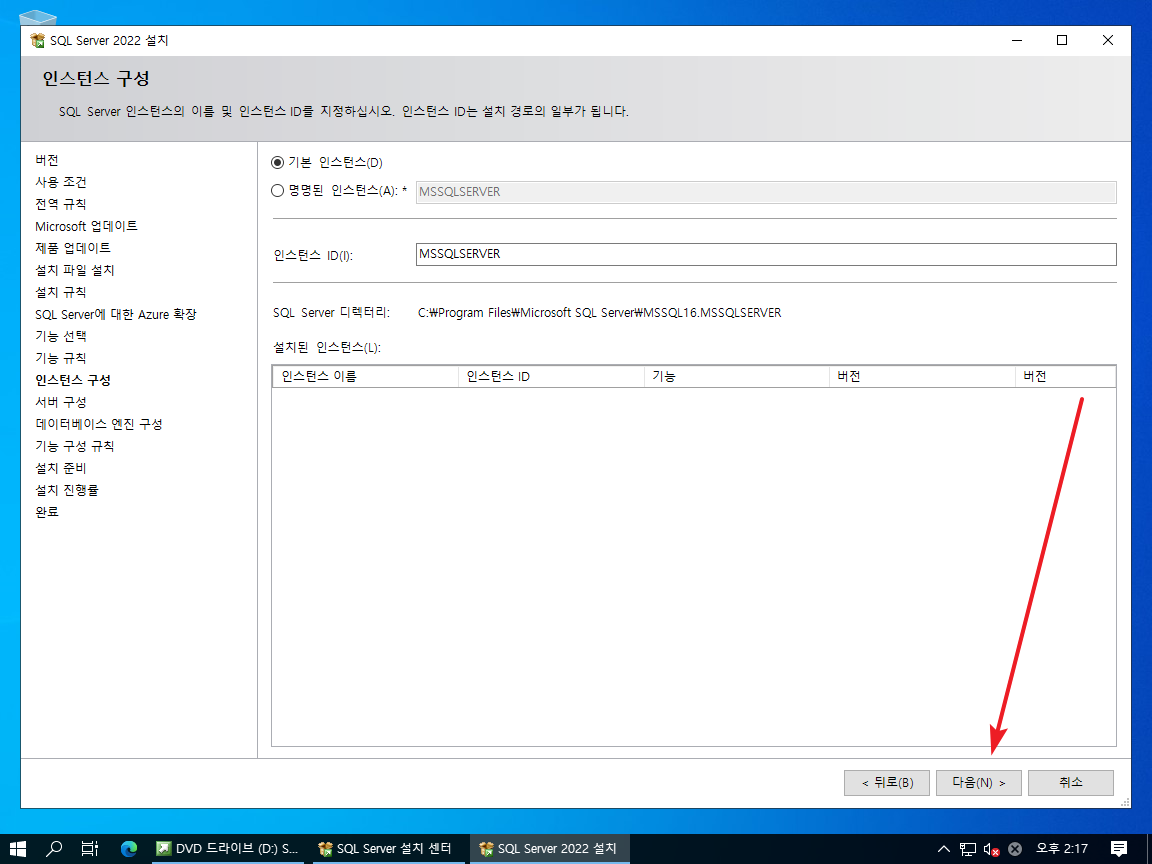The height and width of the screenshot is (864, 1152).
Task: Click the 사용 조건 sidebar step
Action: tap(61, 182)
